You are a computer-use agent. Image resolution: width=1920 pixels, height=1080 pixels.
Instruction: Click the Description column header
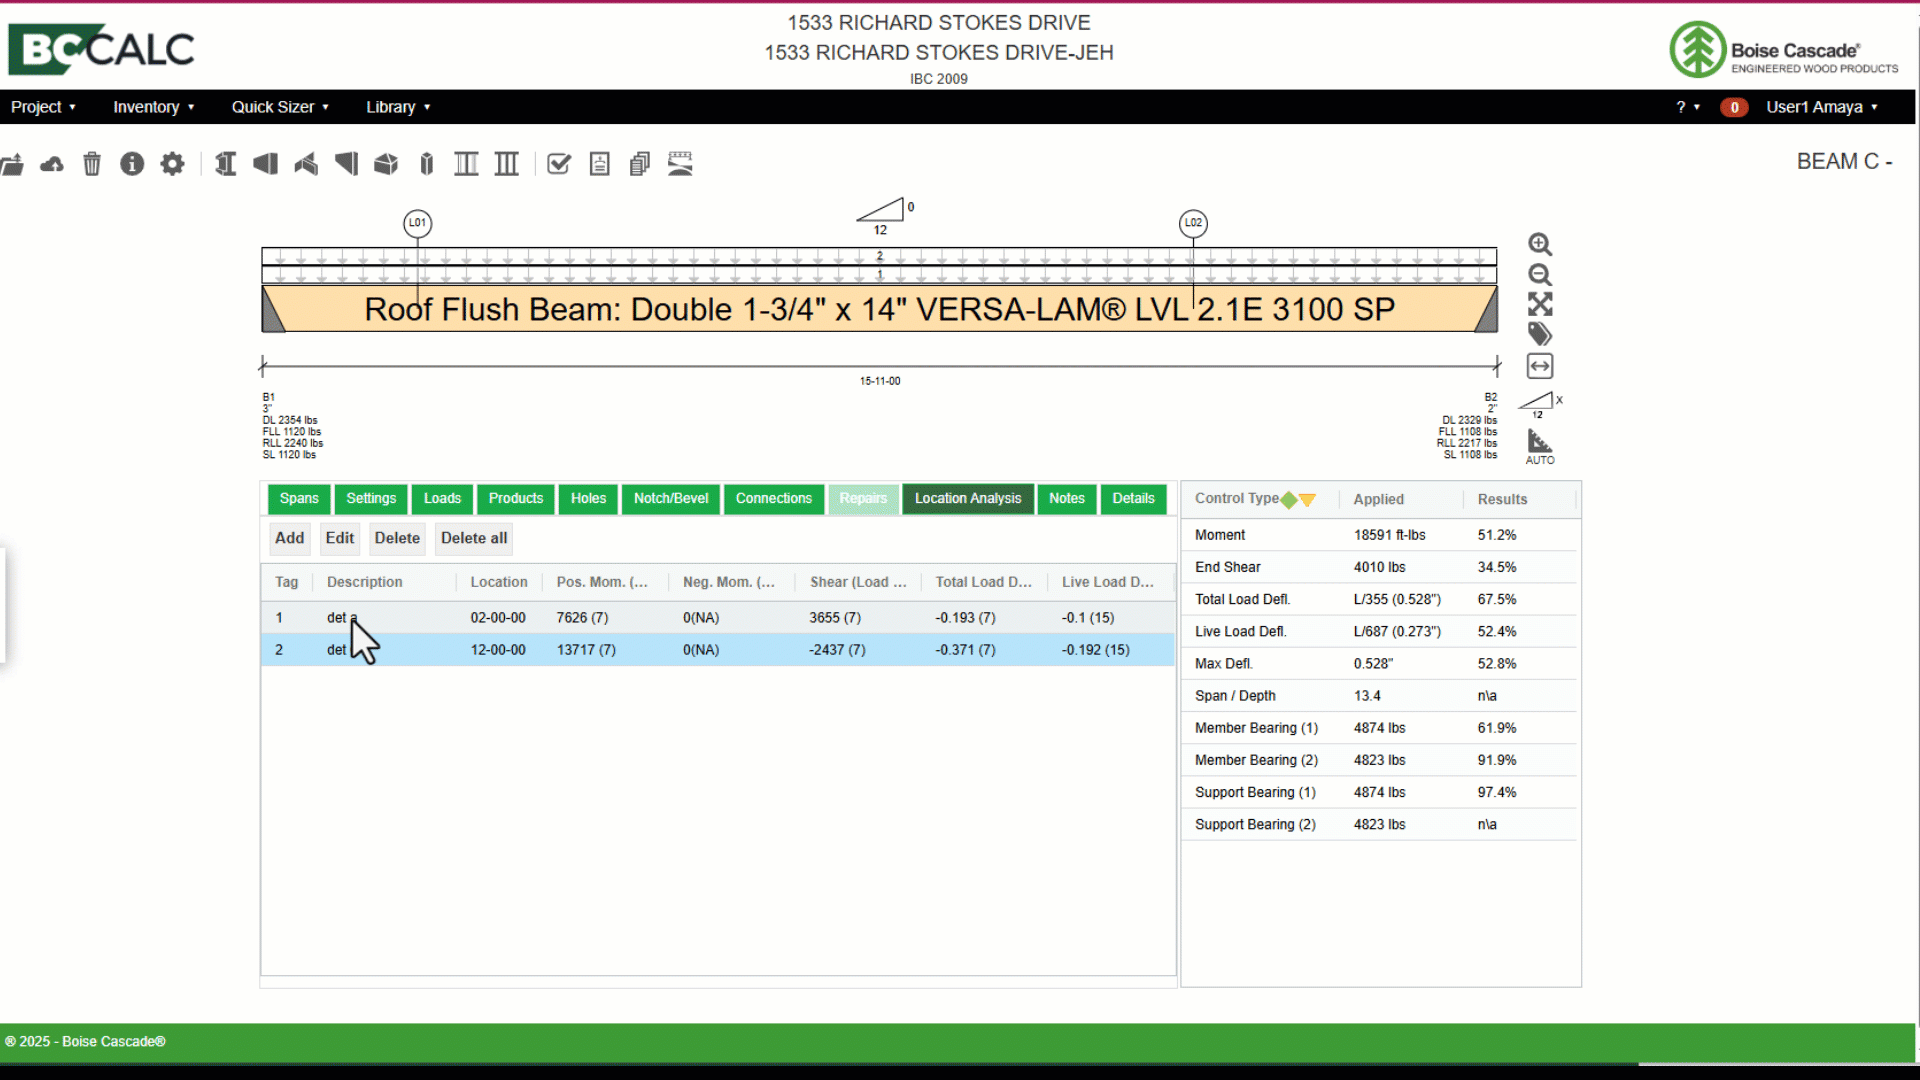[385, 582]
